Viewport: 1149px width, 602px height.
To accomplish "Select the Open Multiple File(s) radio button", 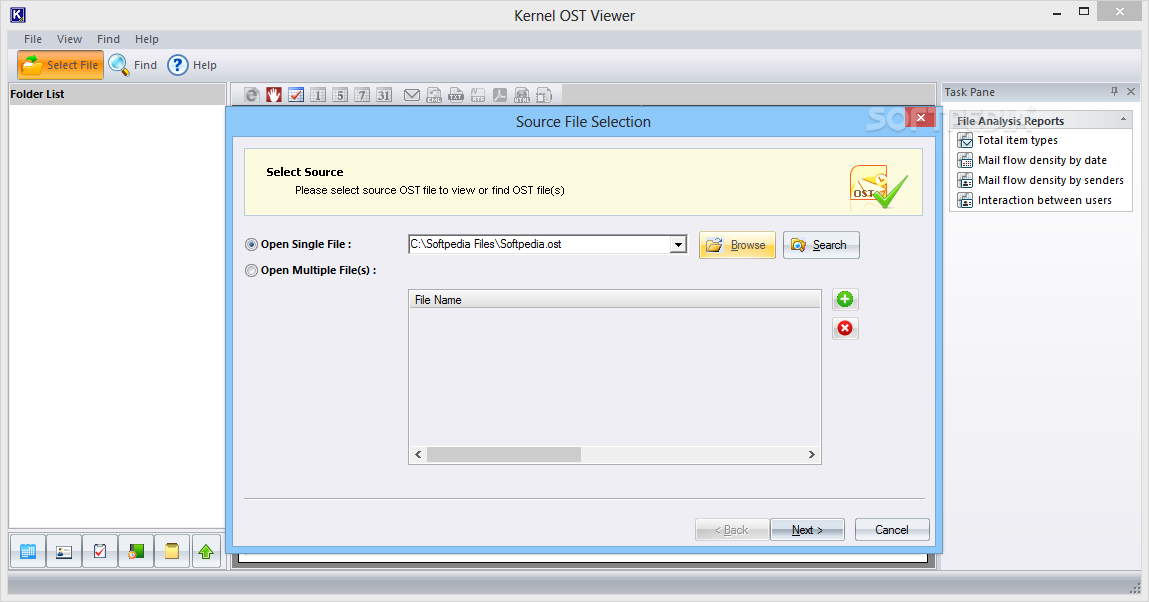I will tap(251, 270).
